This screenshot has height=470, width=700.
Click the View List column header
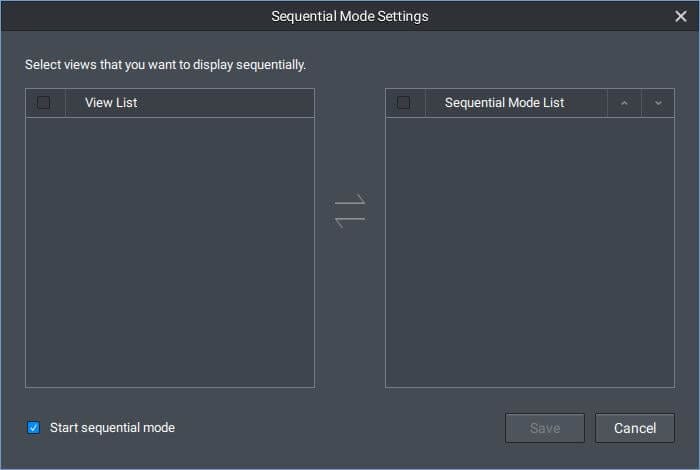[111, 102]
